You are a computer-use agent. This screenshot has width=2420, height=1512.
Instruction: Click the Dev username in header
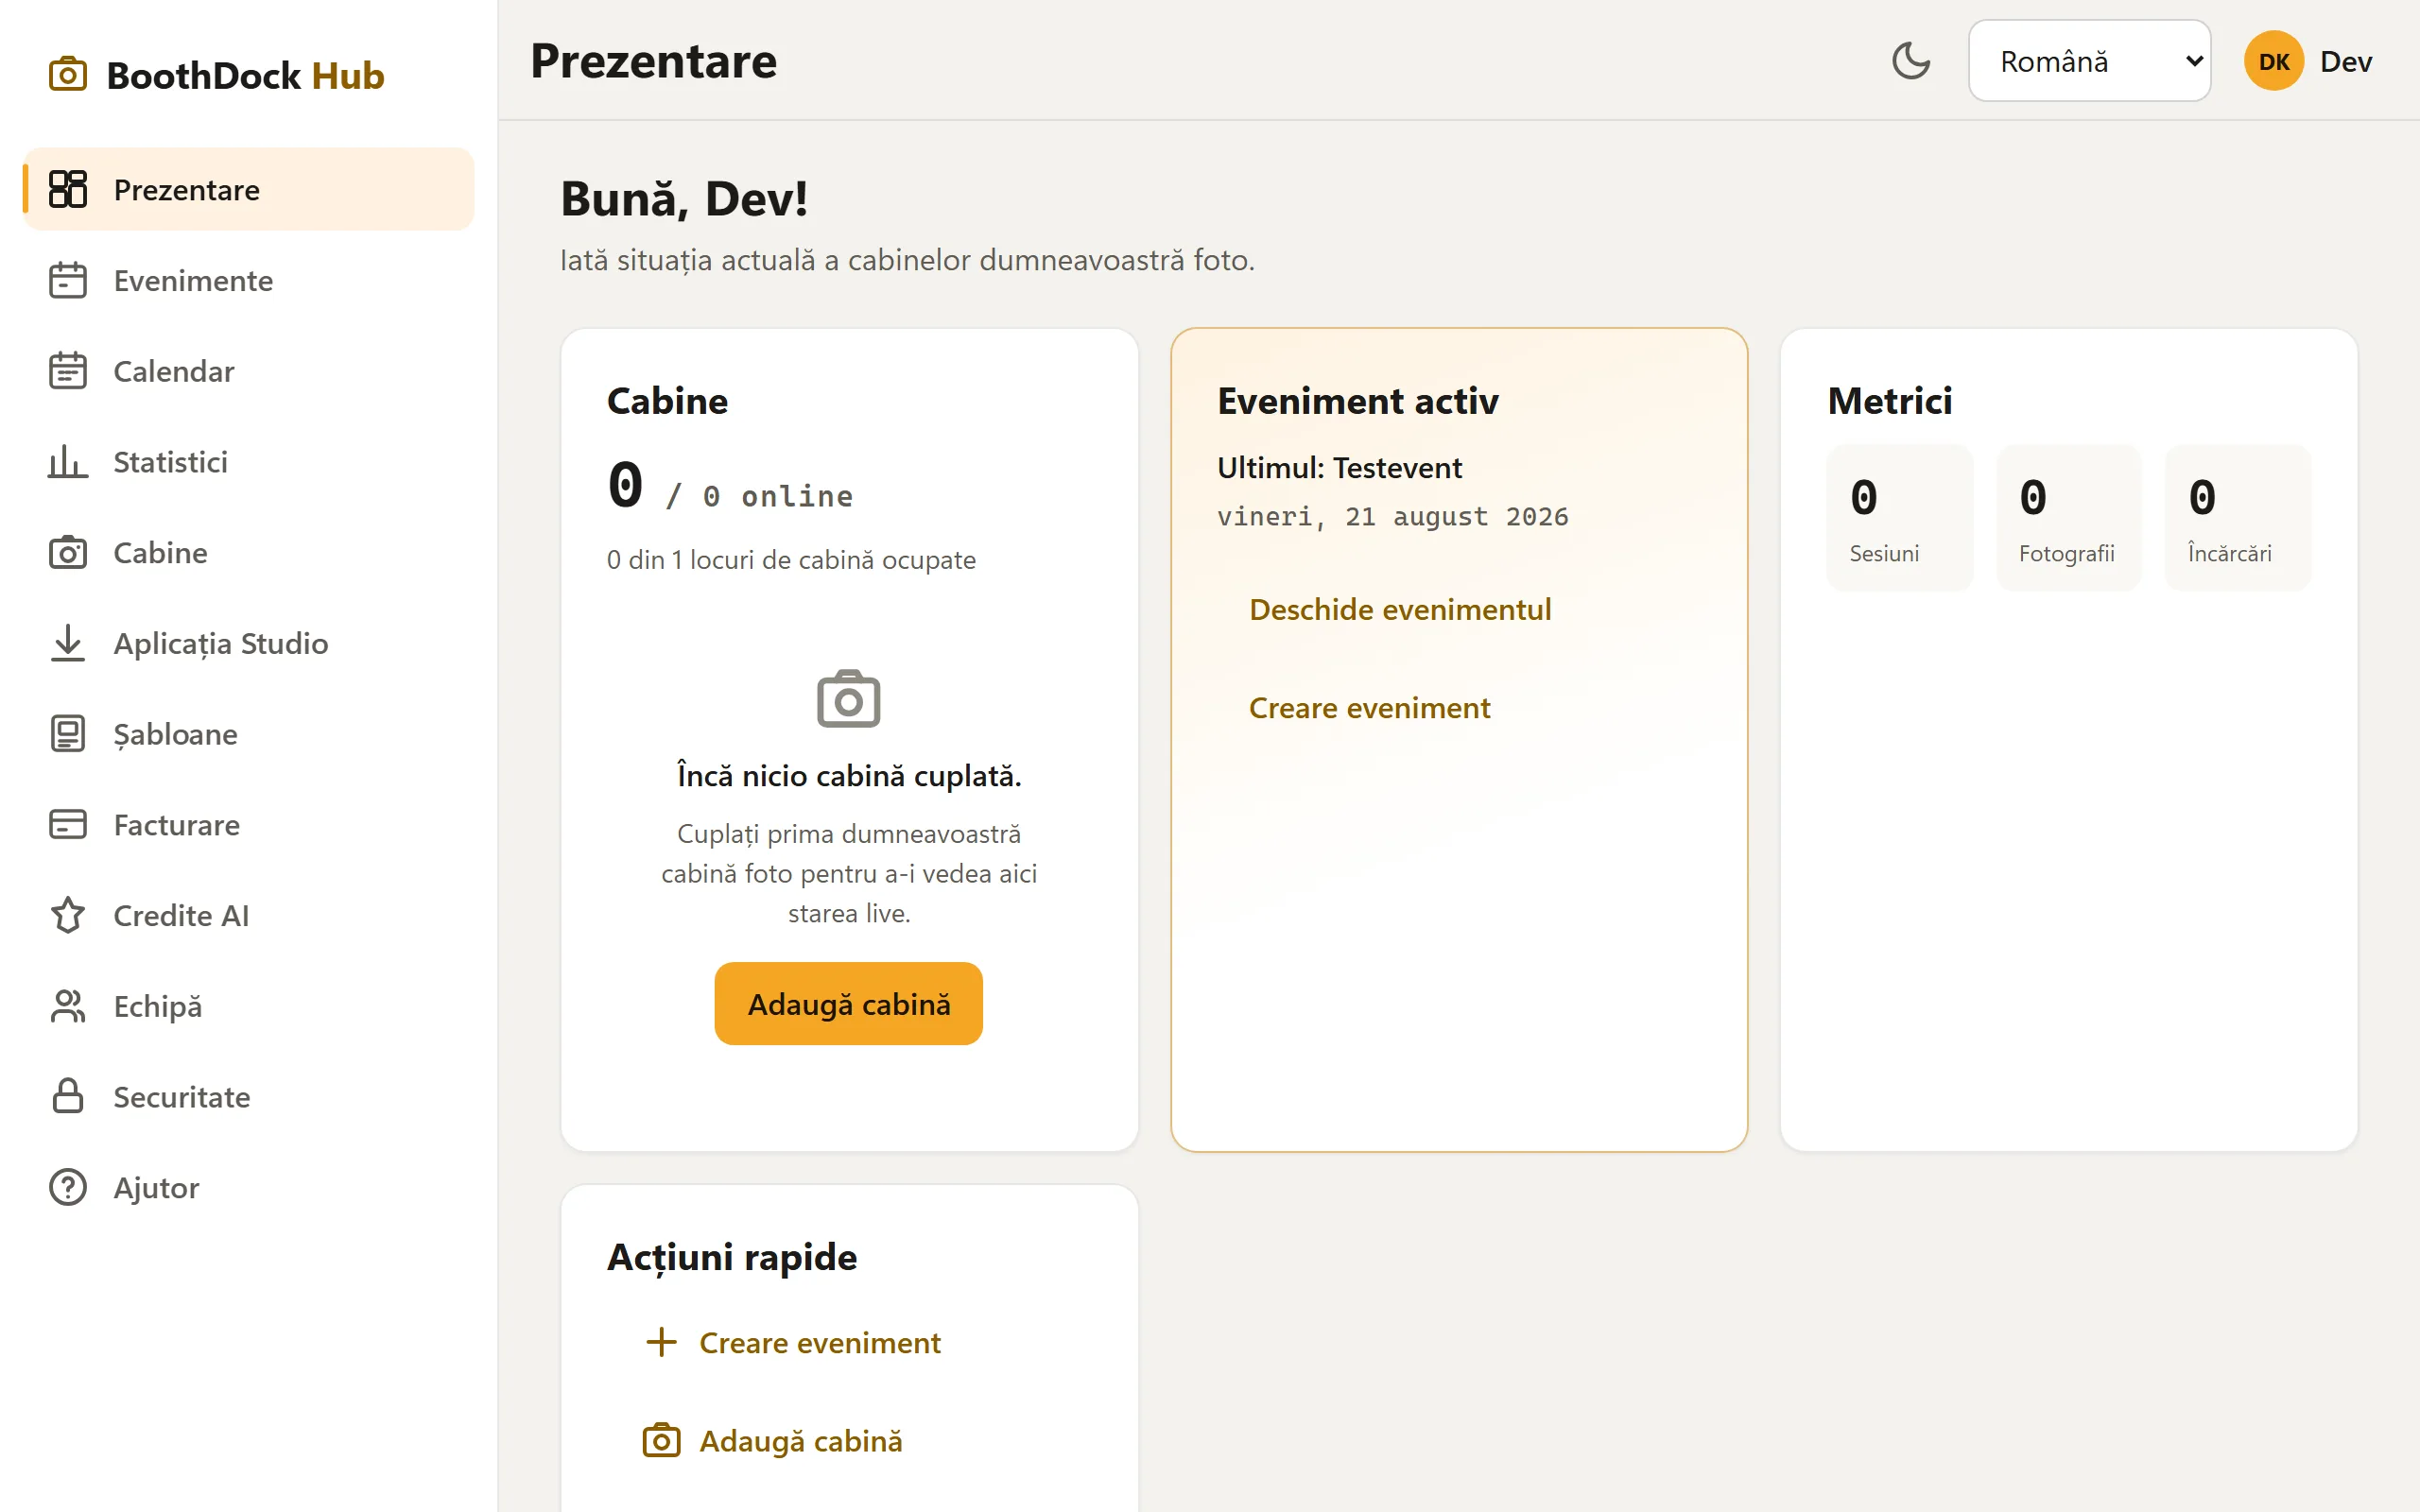(2346, 61)
